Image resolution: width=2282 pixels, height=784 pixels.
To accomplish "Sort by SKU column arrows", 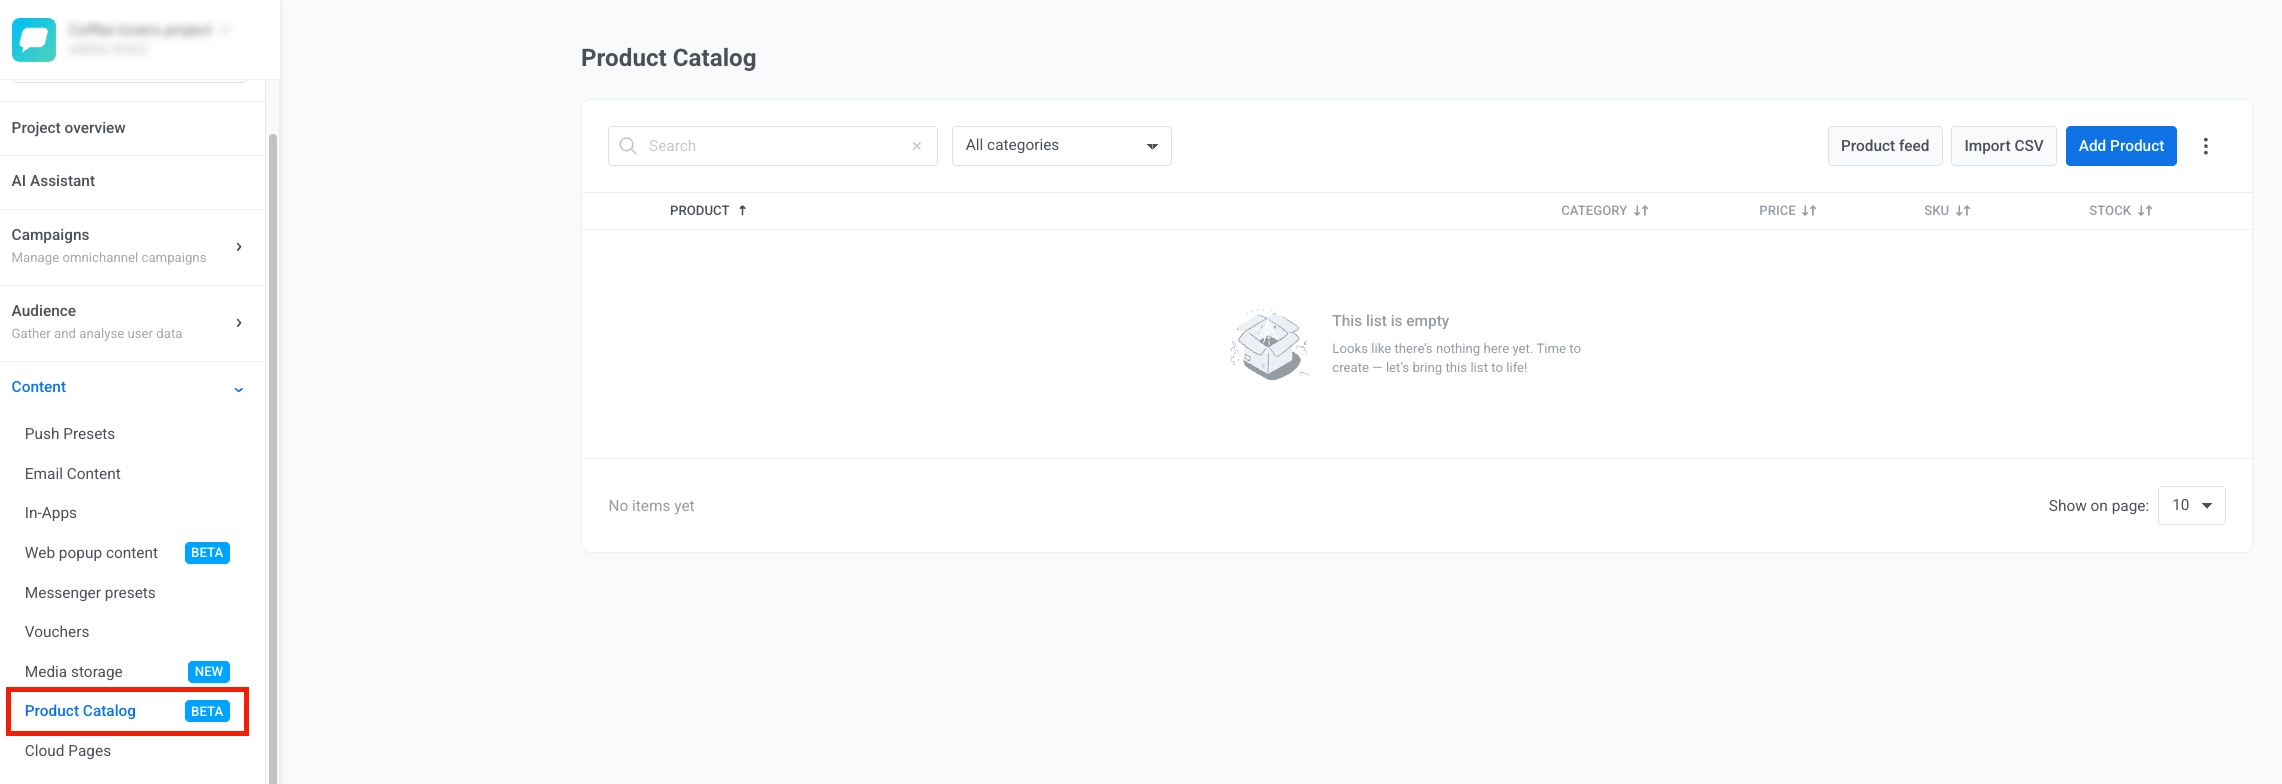I will pos(1962,211).
